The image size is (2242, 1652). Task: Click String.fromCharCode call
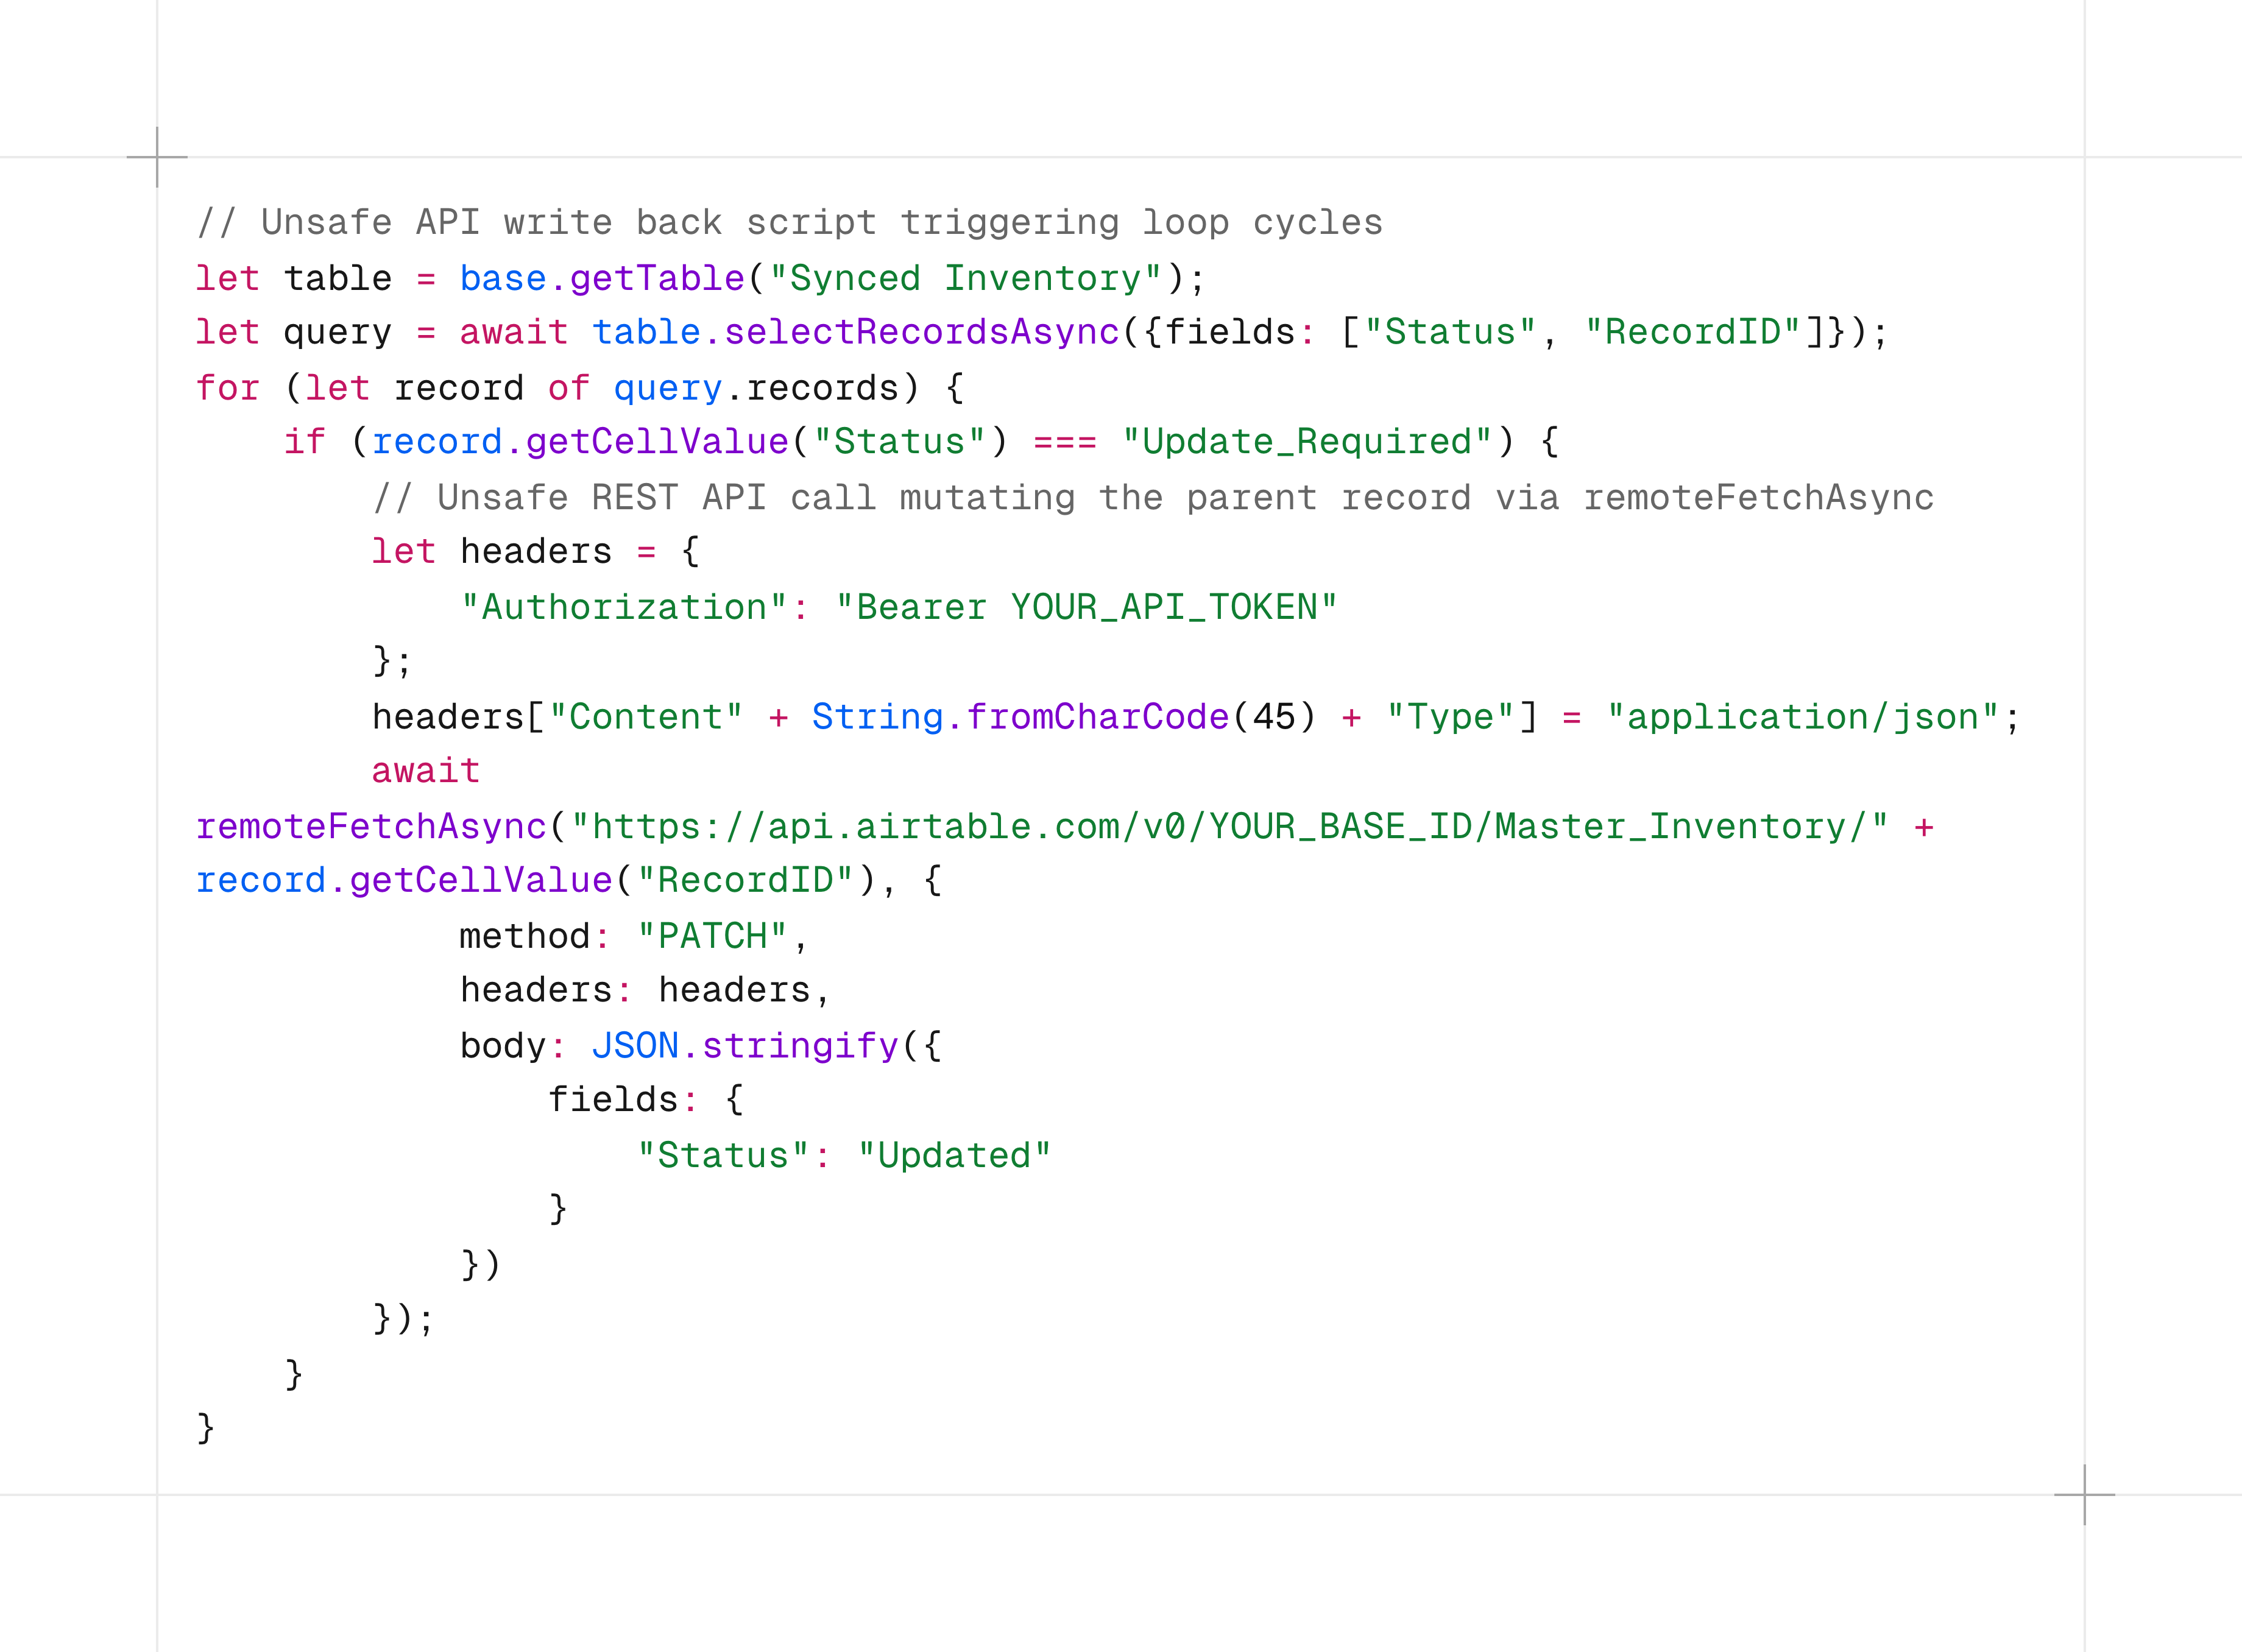click(1020, 717)
